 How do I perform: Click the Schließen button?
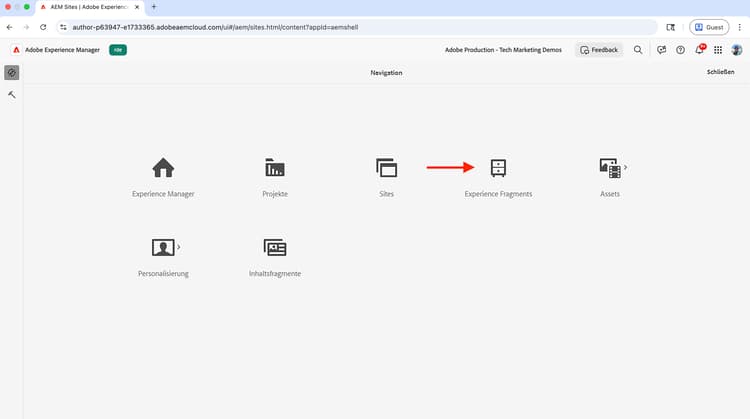[x=720, y=72]
